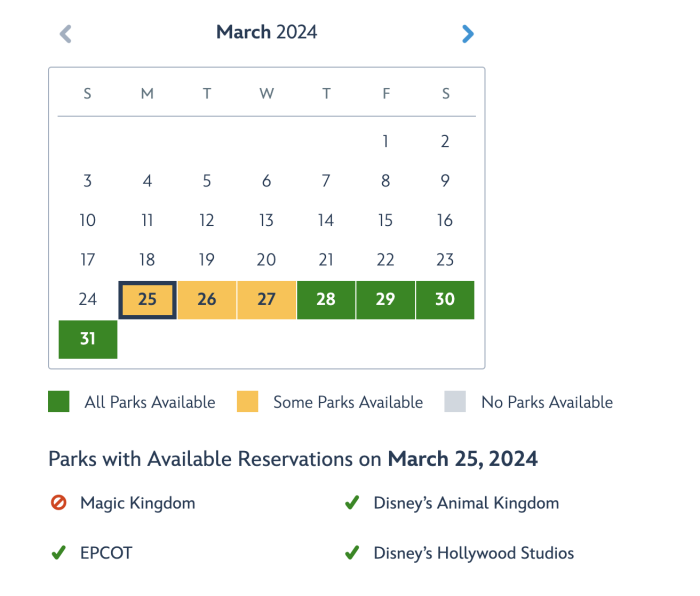Click the March 2024 month heading

267,32
